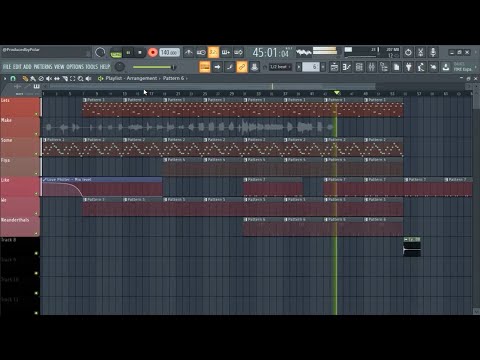Open the playlist options menu arrow
Image resolution: width=480 pixels, height=360 pixels.
(x=5, y=78)
